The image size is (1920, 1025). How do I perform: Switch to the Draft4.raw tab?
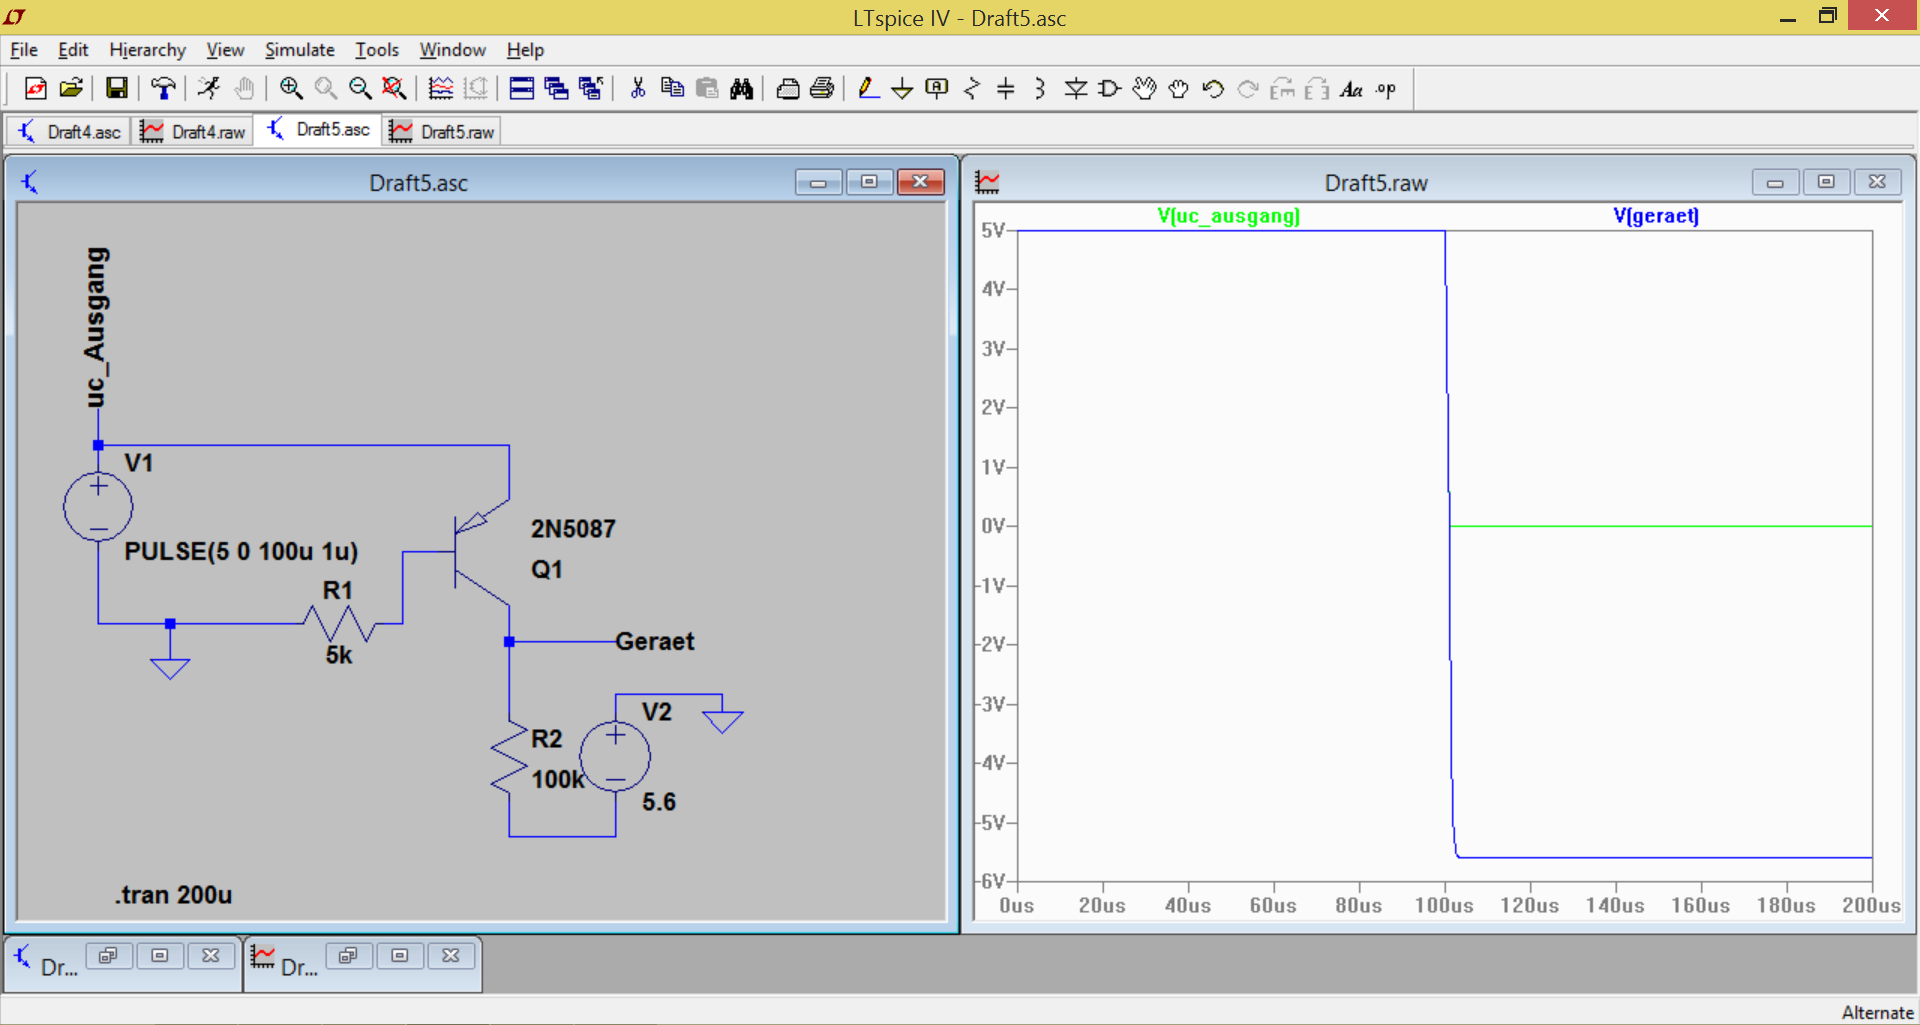[193, 132]
